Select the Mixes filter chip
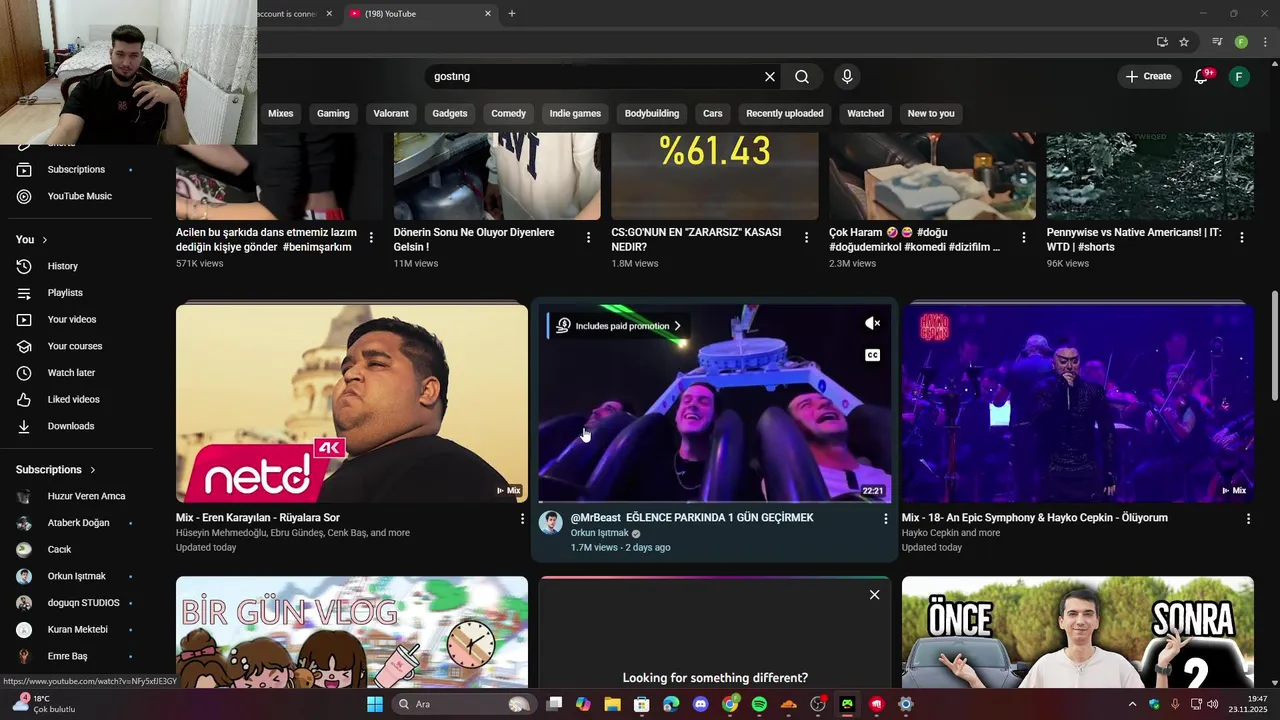Viewport: 1280px width, 720px height. click(281, 113)
